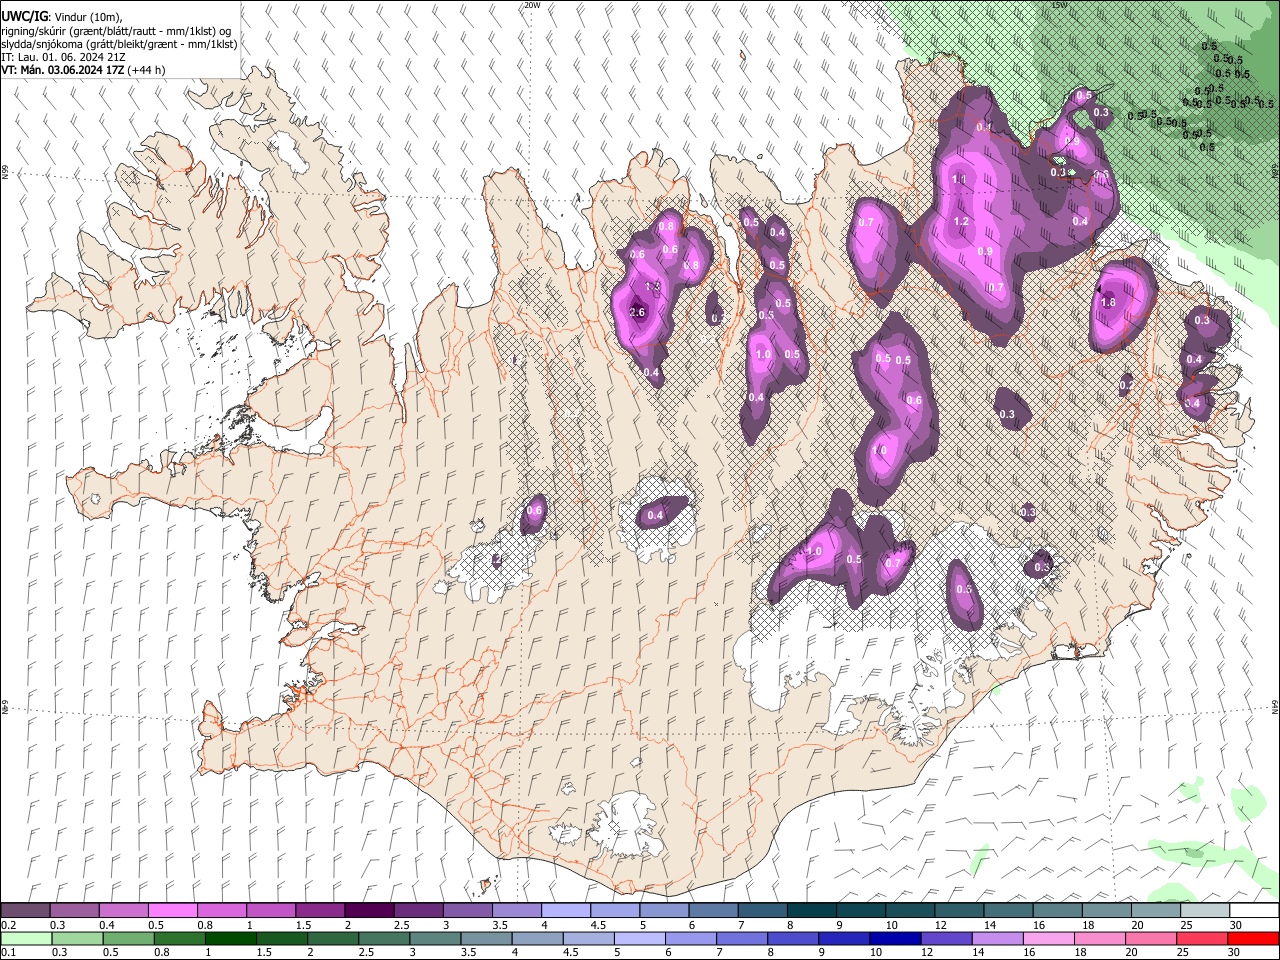Click the 'rigning/skúrir' legend description line
Viewport: 1280px width, 960px height.
116,31
